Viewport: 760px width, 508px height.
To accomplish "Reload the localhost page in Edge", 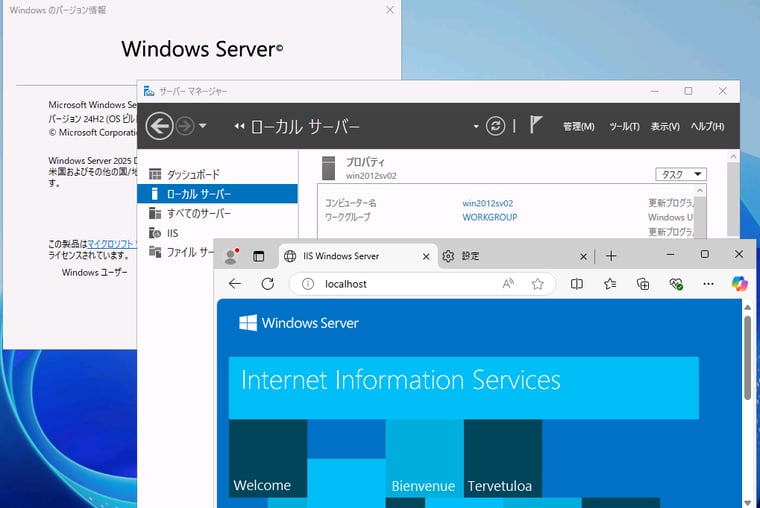I will tap(268, 284).
